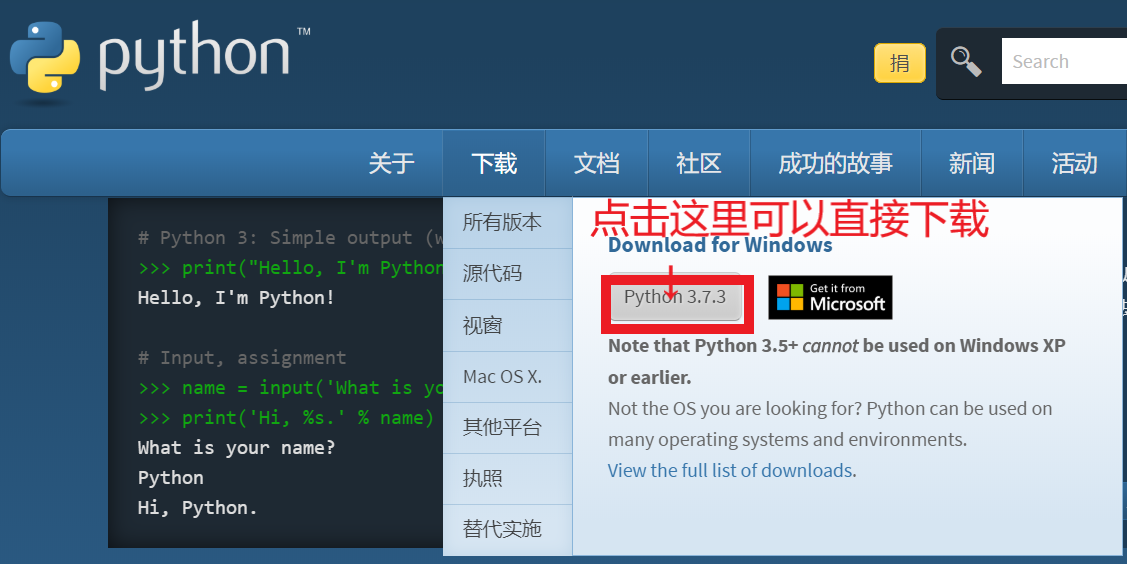Screen dimensions: 1127x564
Task: Click the comment # Input, assignment
Action: [242, 358]
